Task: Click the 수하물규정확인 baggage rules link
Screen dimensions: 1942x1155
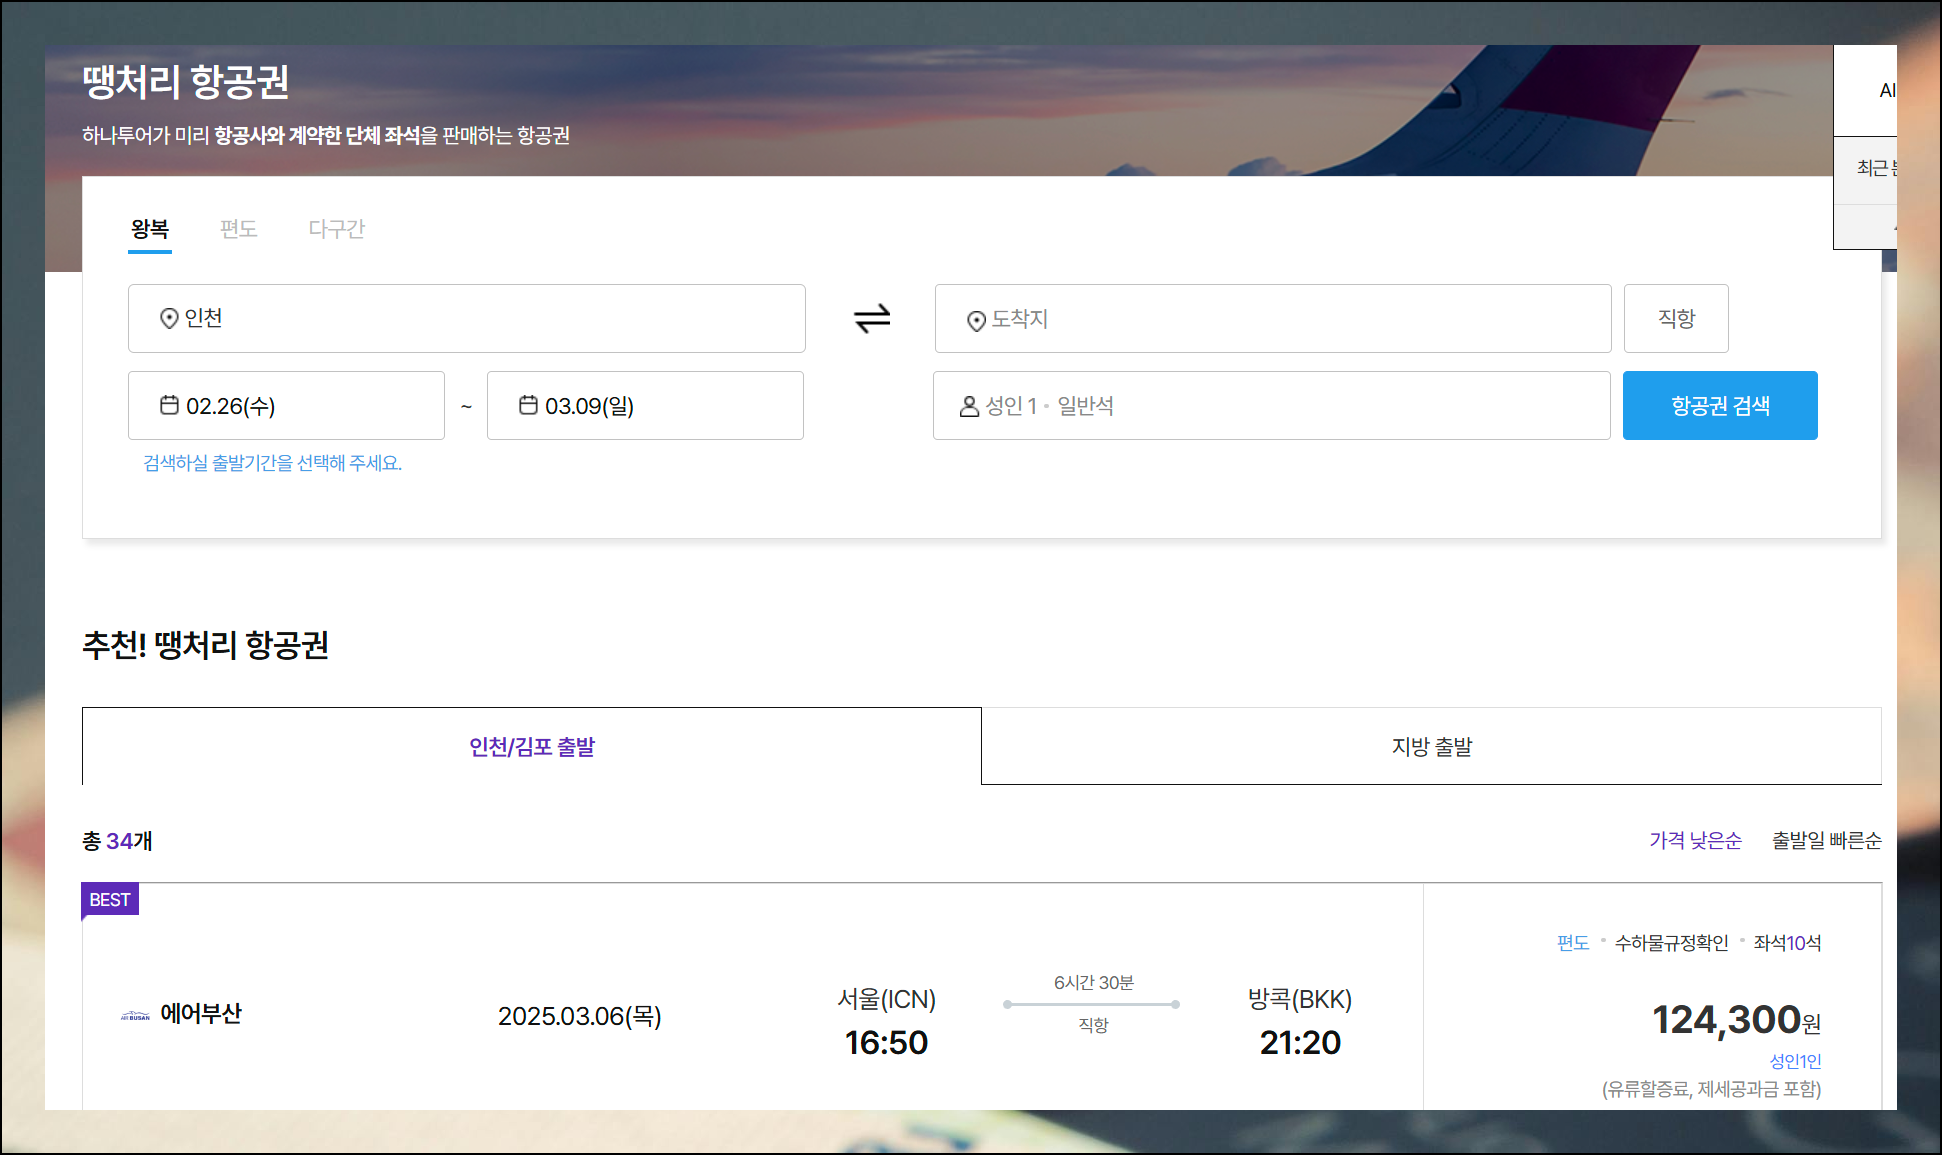Action: pos(1671,943)
